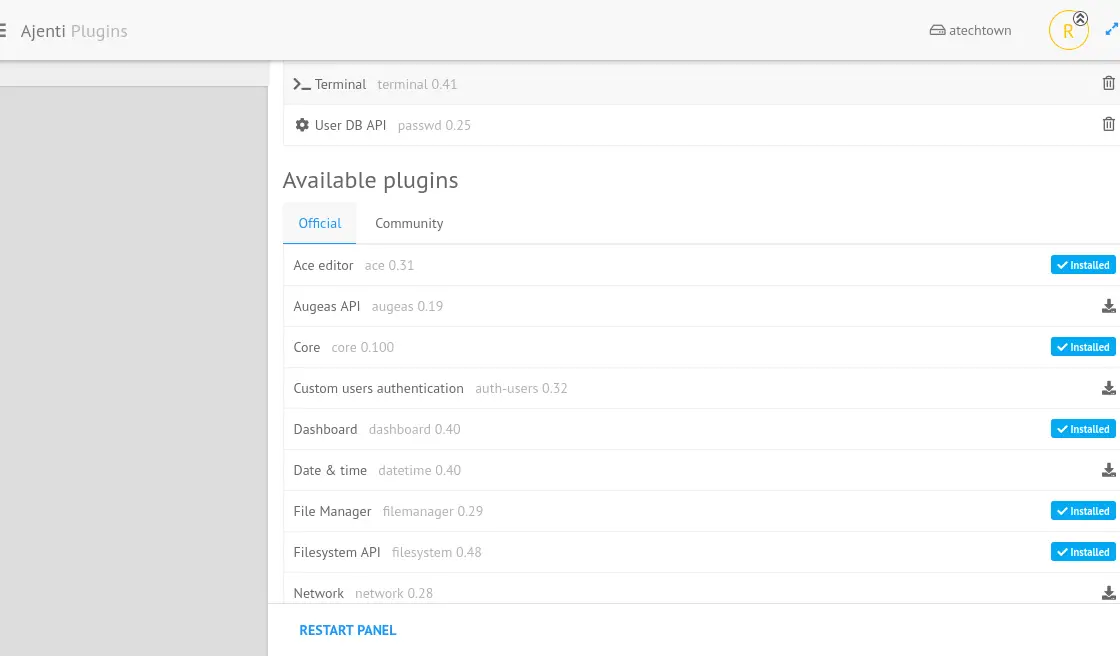Click the Ajenti Plugins title
The width and height of the screenshot is (1120, 656).
[74, 31]
